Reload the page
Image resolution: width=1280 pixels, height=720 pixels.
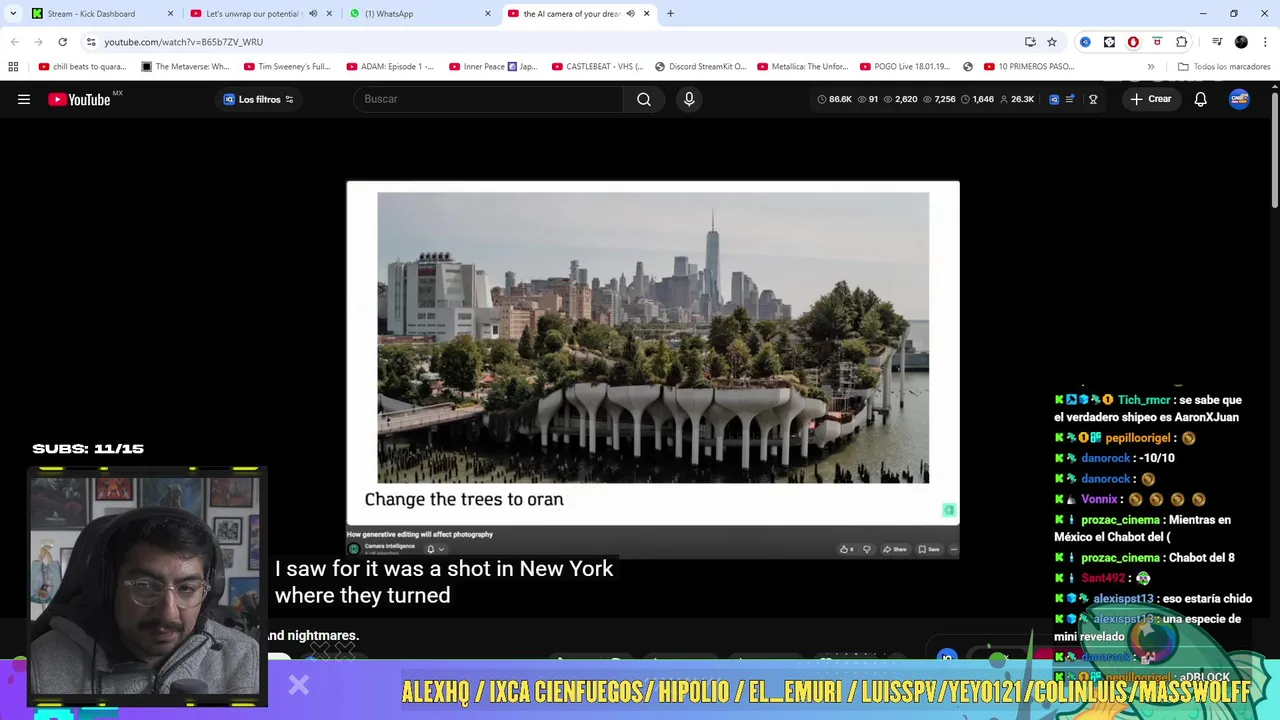[x=62, y=42]
